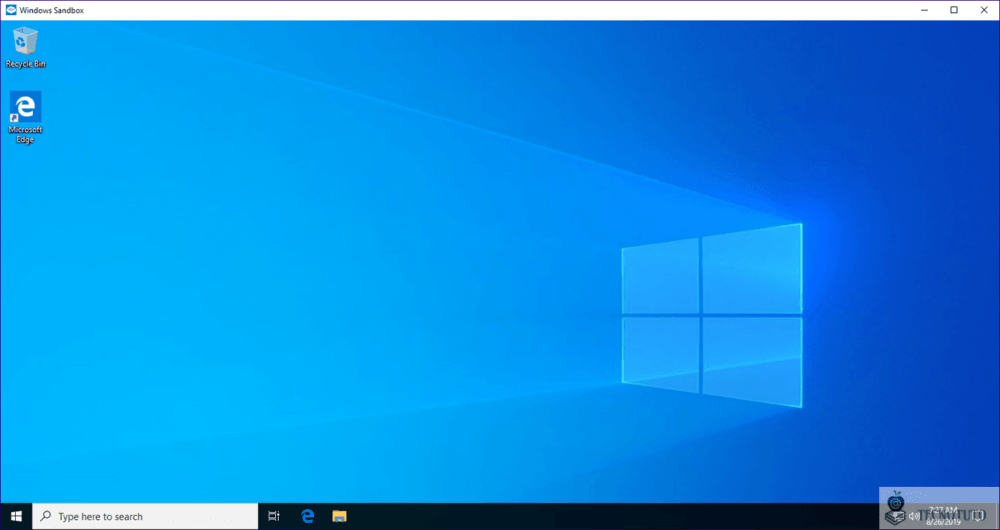The width and height of the screenshot is (1000, 530).
Task: Close the Windows Sandbox window
Action: click(x=984, y=10)
